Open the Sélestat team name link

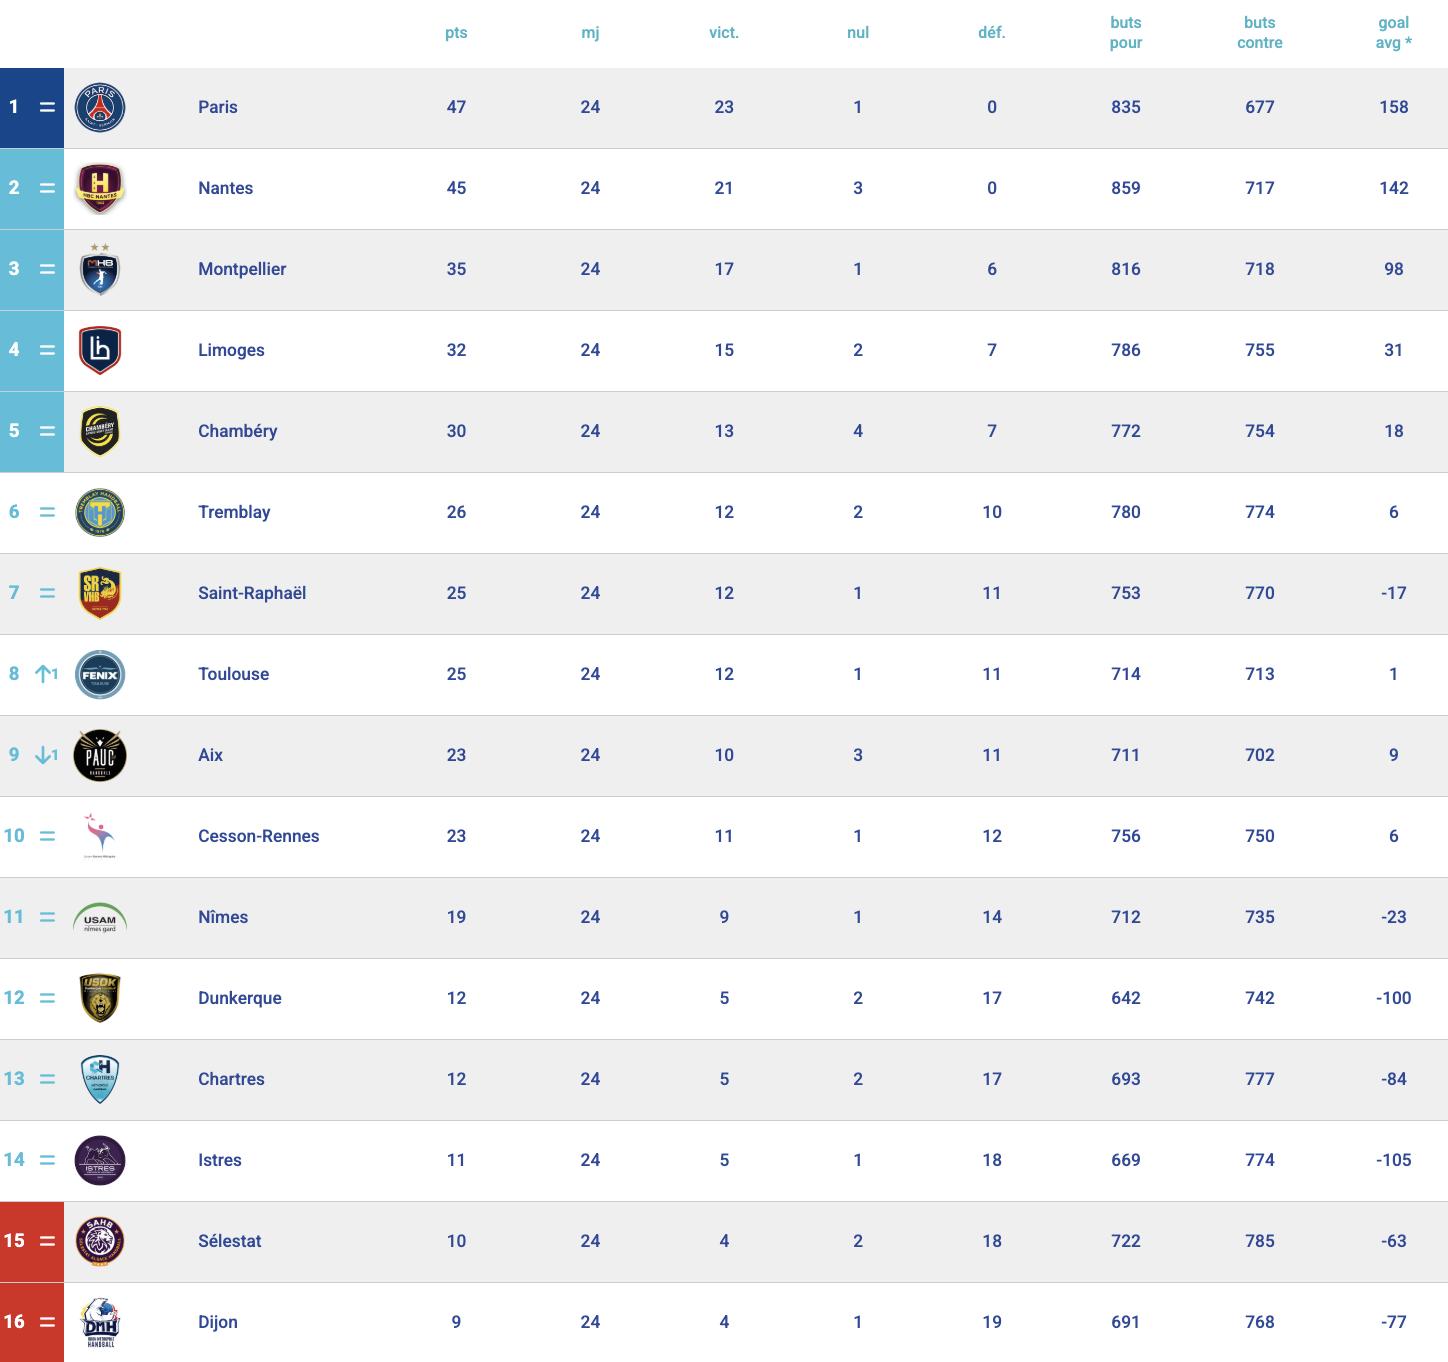(229, 1241)
